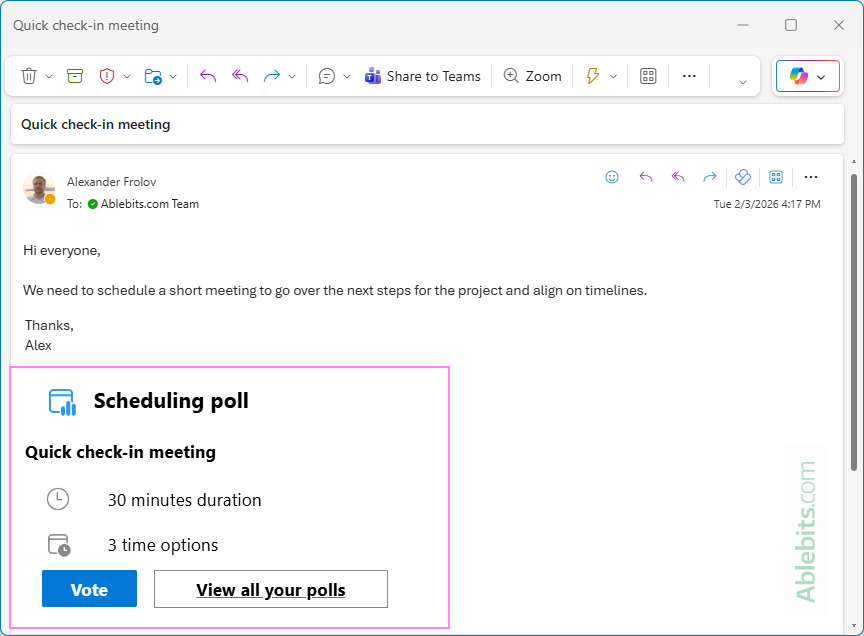Open the apps grid icon on the toolbar
This screenshot has height=636, width=864.
647,75
